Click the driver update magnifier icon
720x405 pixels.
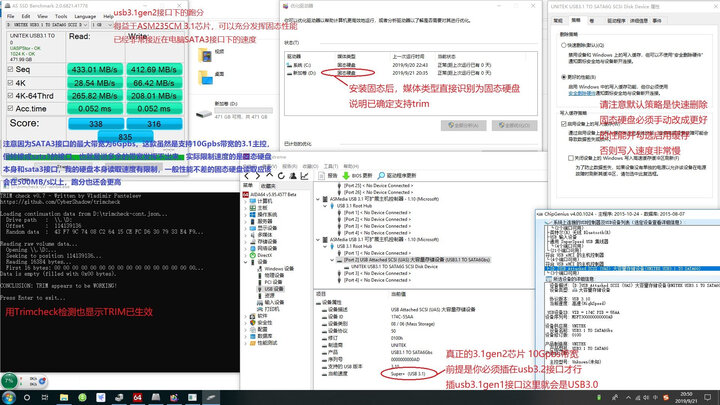tap(381, 176)
